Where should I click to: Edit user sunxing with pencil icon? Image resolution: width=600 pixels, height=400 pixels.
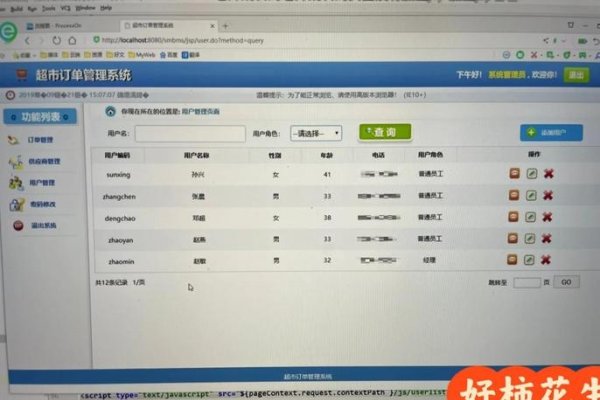pyautogui.click(x=532, y=173)
